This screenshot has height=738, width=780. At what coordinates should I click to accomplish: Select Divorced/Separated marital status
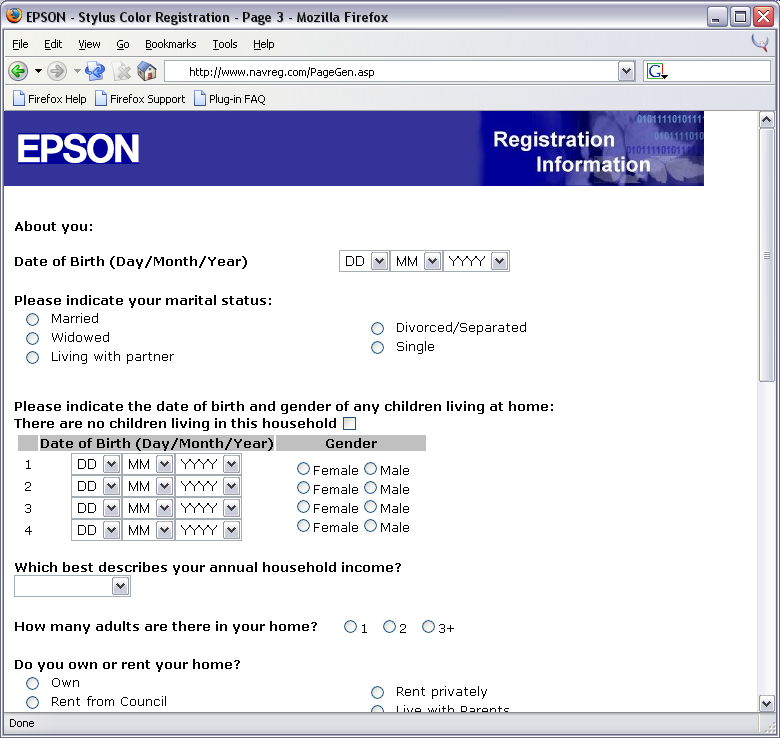pos(377,328)
